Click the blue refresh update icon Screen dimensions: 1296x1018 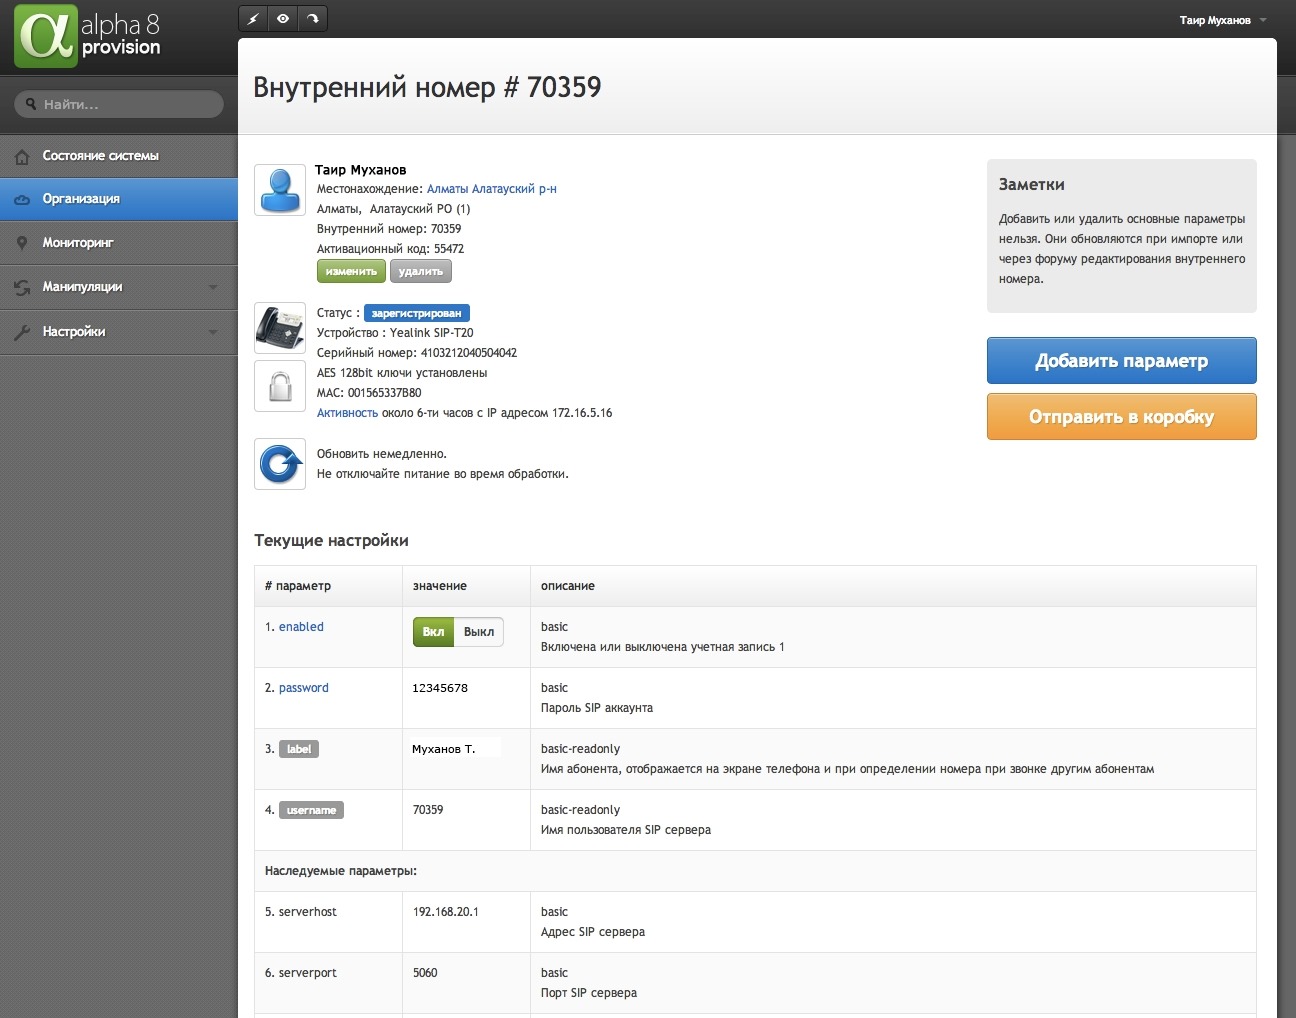280,464
